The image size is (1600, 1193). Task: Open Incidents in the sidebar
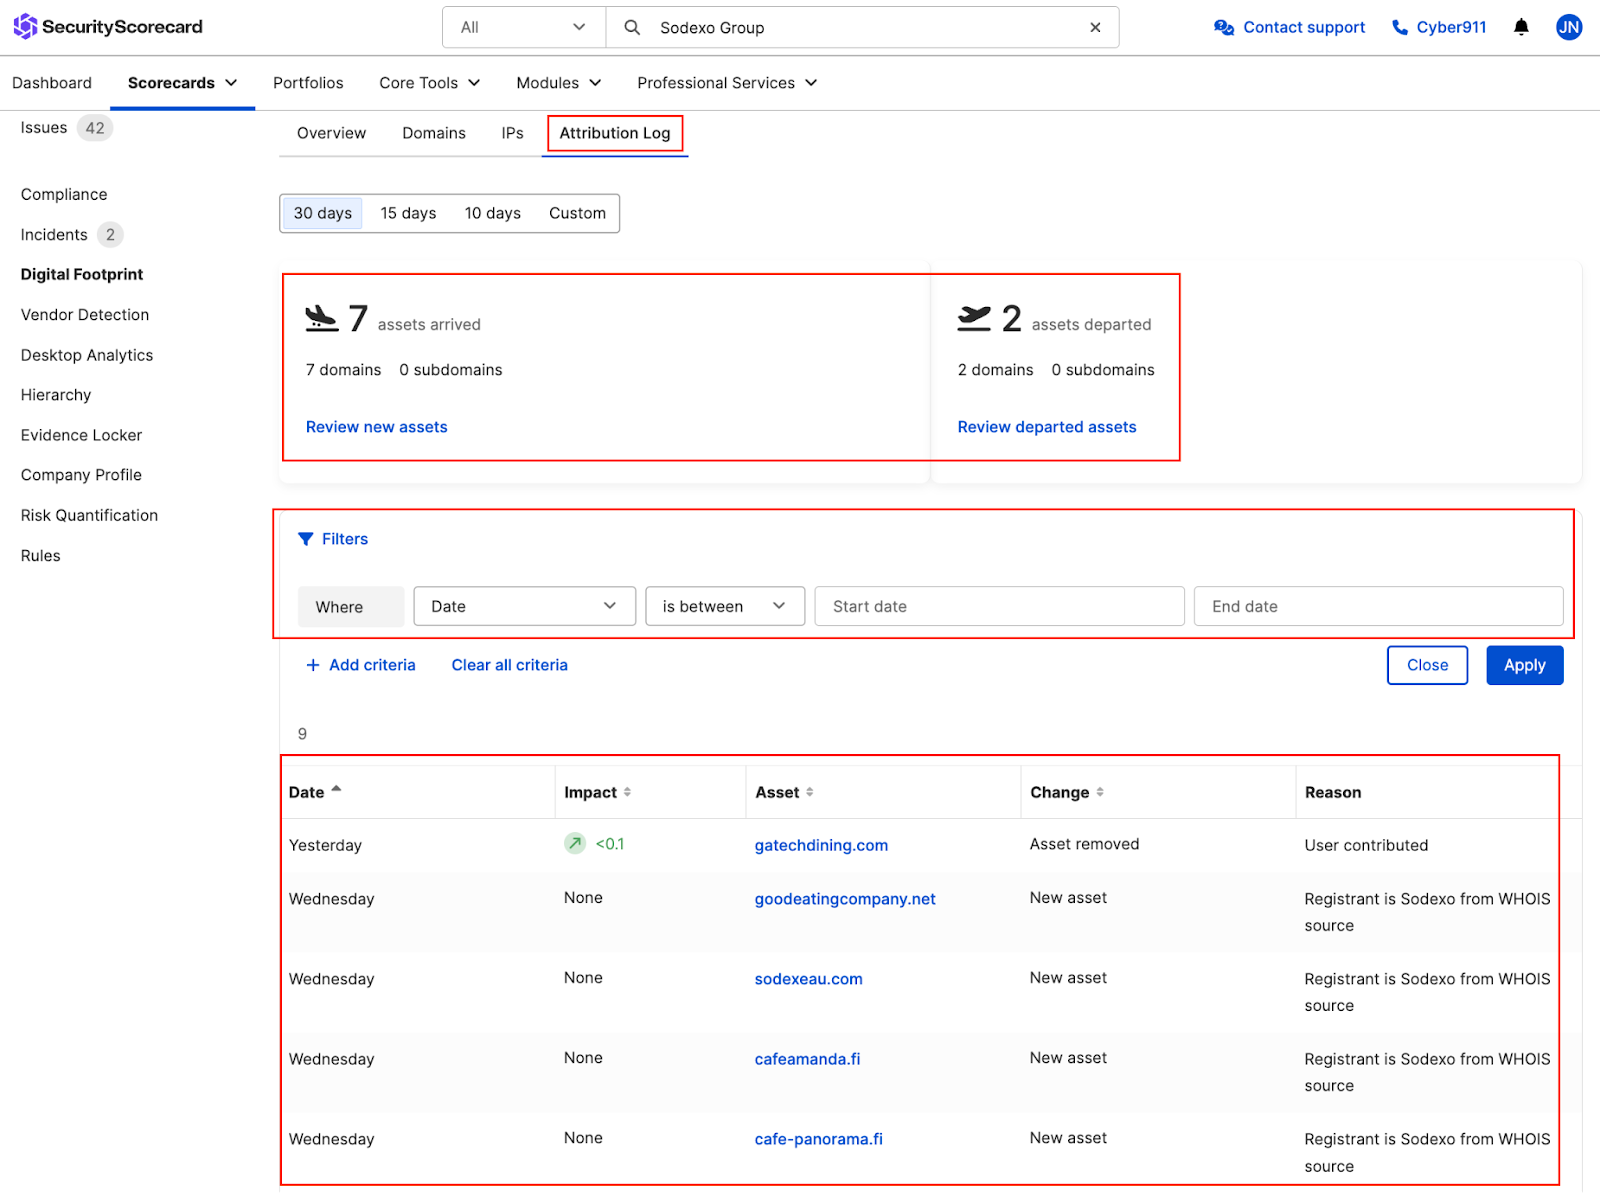pyautogui.click(x=54, y=235)
